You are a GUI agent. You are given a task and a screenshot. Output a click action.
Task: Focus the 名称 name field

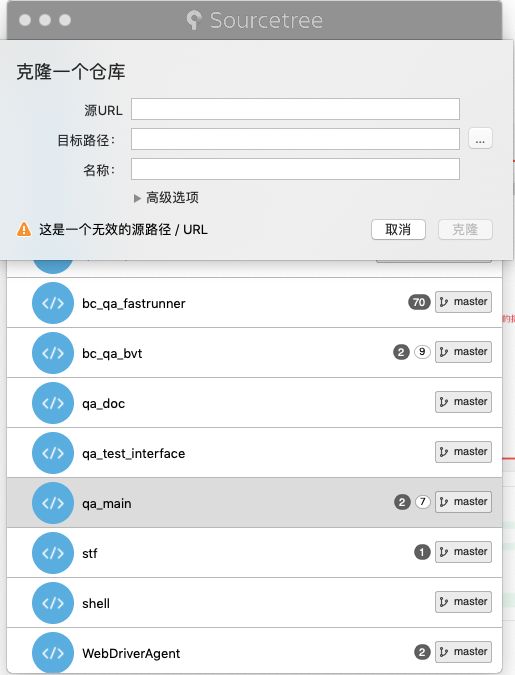(295, 169)
